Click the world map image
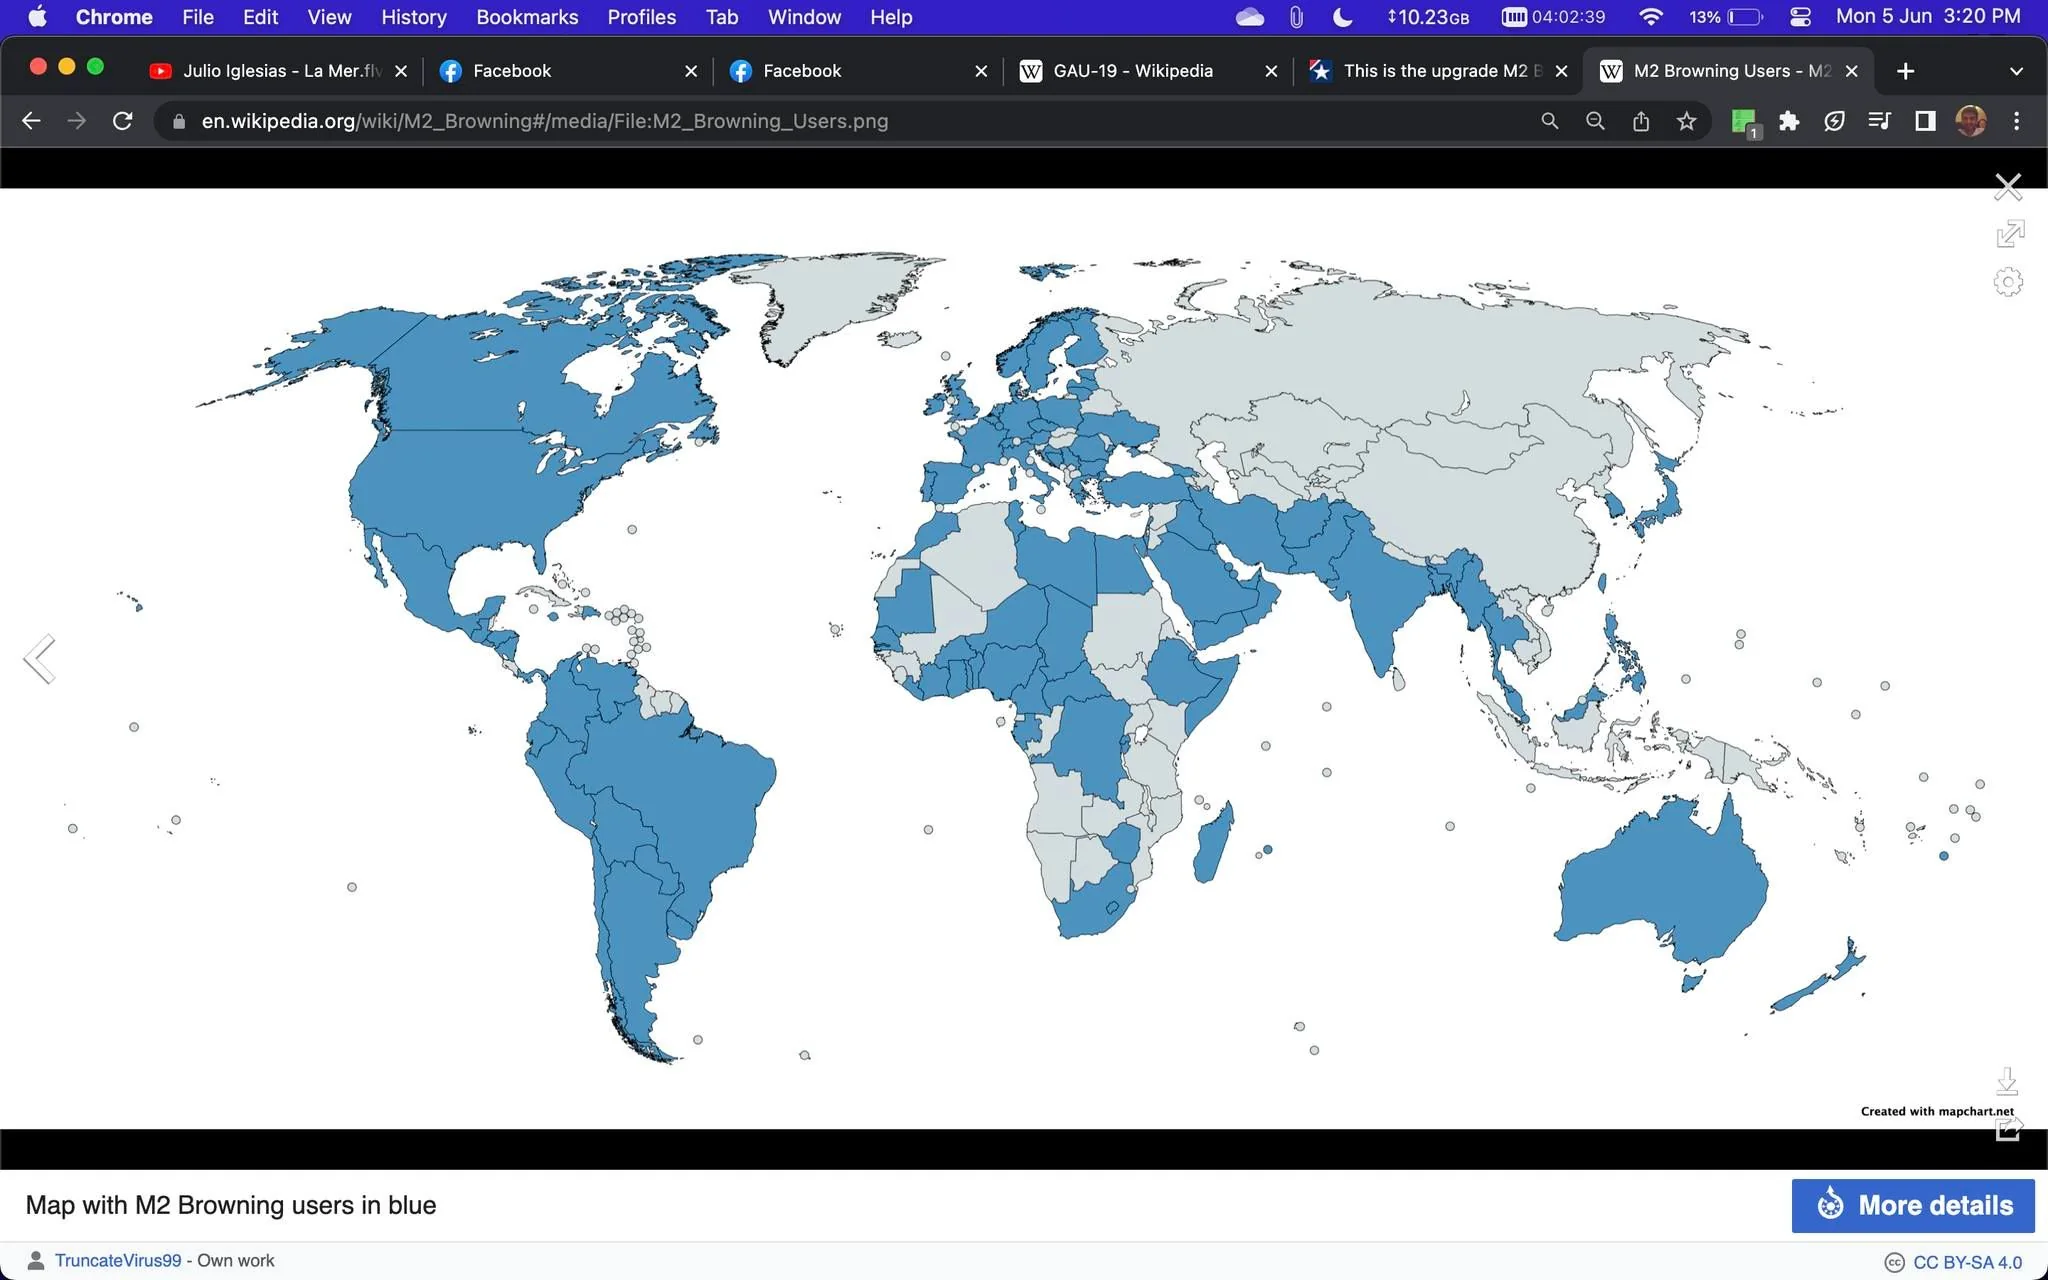 pyautogui.click(x=1024, y=659)
